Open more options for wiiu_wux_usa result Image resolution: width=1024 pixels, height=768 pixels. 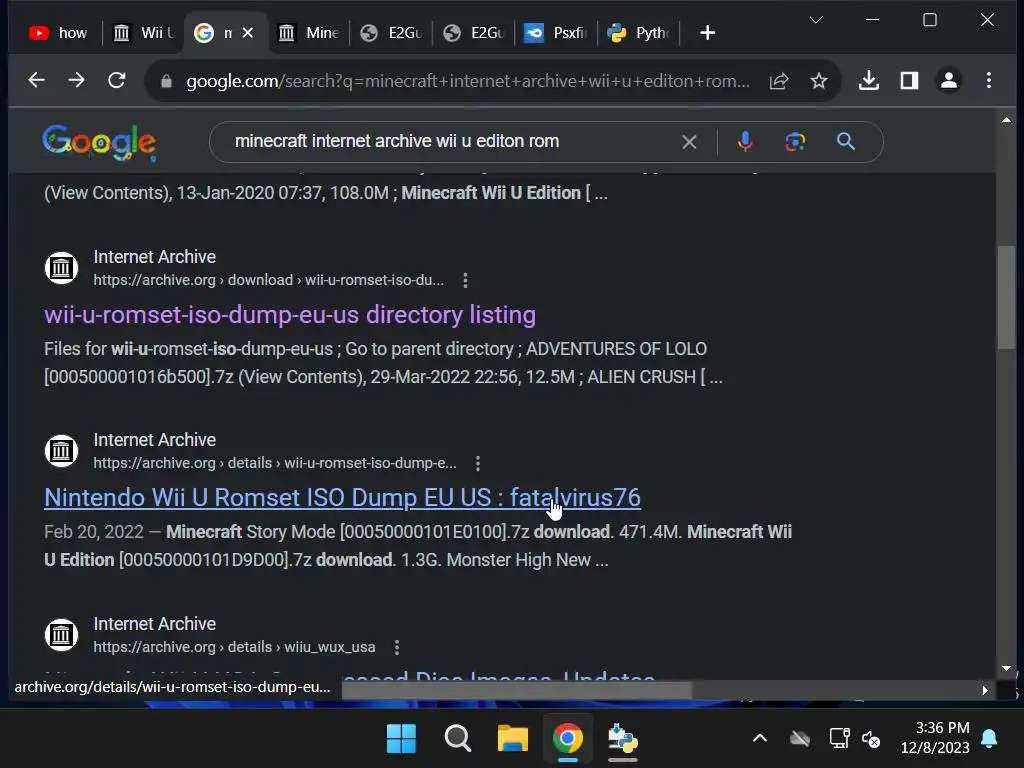[x=396, y=647]
